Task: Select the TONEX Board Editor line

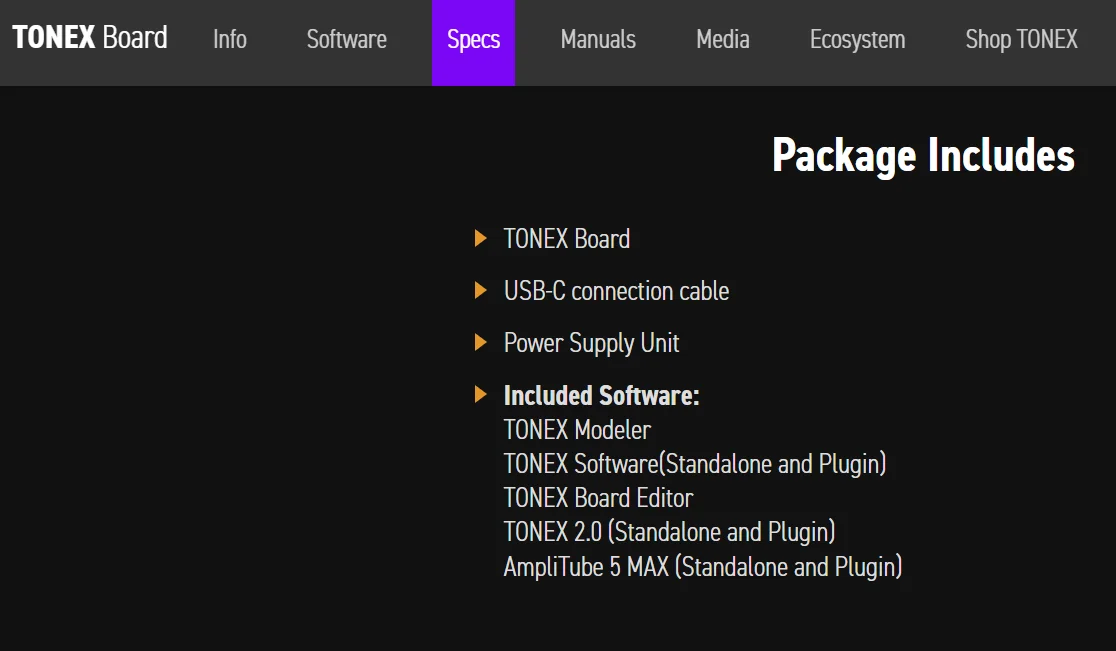Action: [x=599, y=498]
